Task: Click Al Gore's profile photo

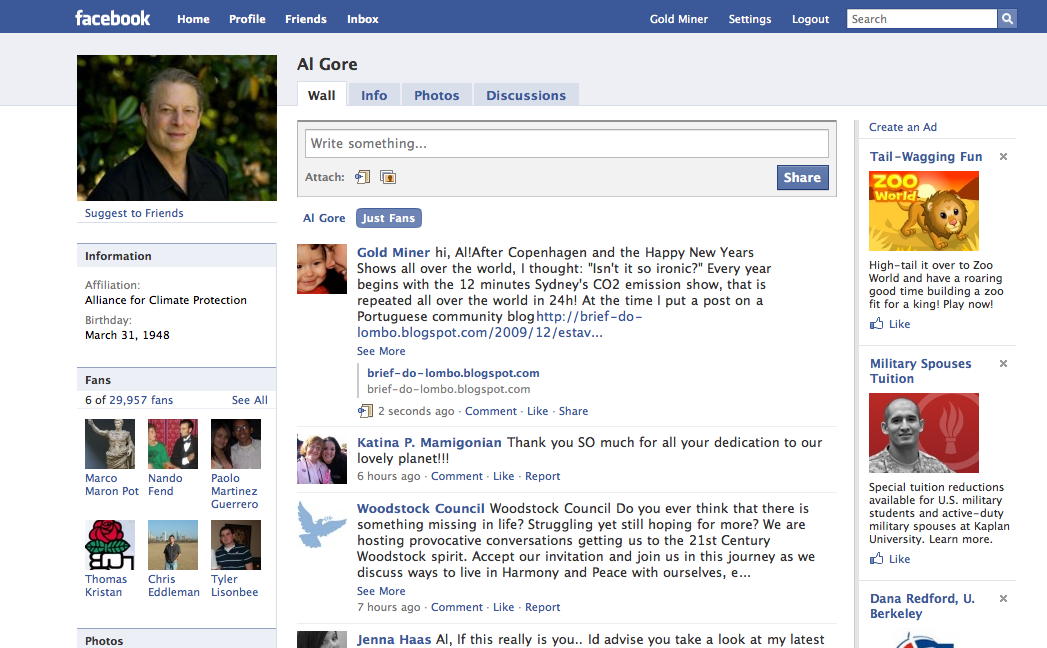Action: pyautogui.click(x=177, y=128)
